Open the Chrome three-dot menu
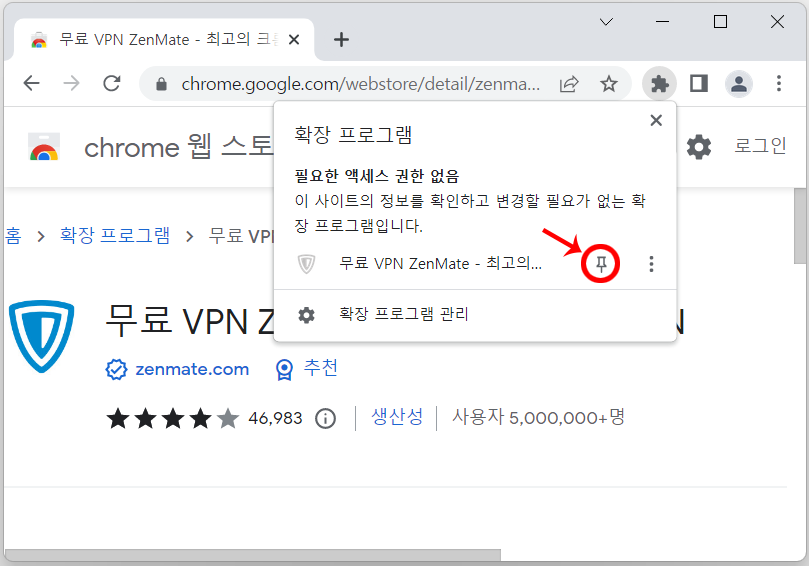809x566 pixels. 779,84
